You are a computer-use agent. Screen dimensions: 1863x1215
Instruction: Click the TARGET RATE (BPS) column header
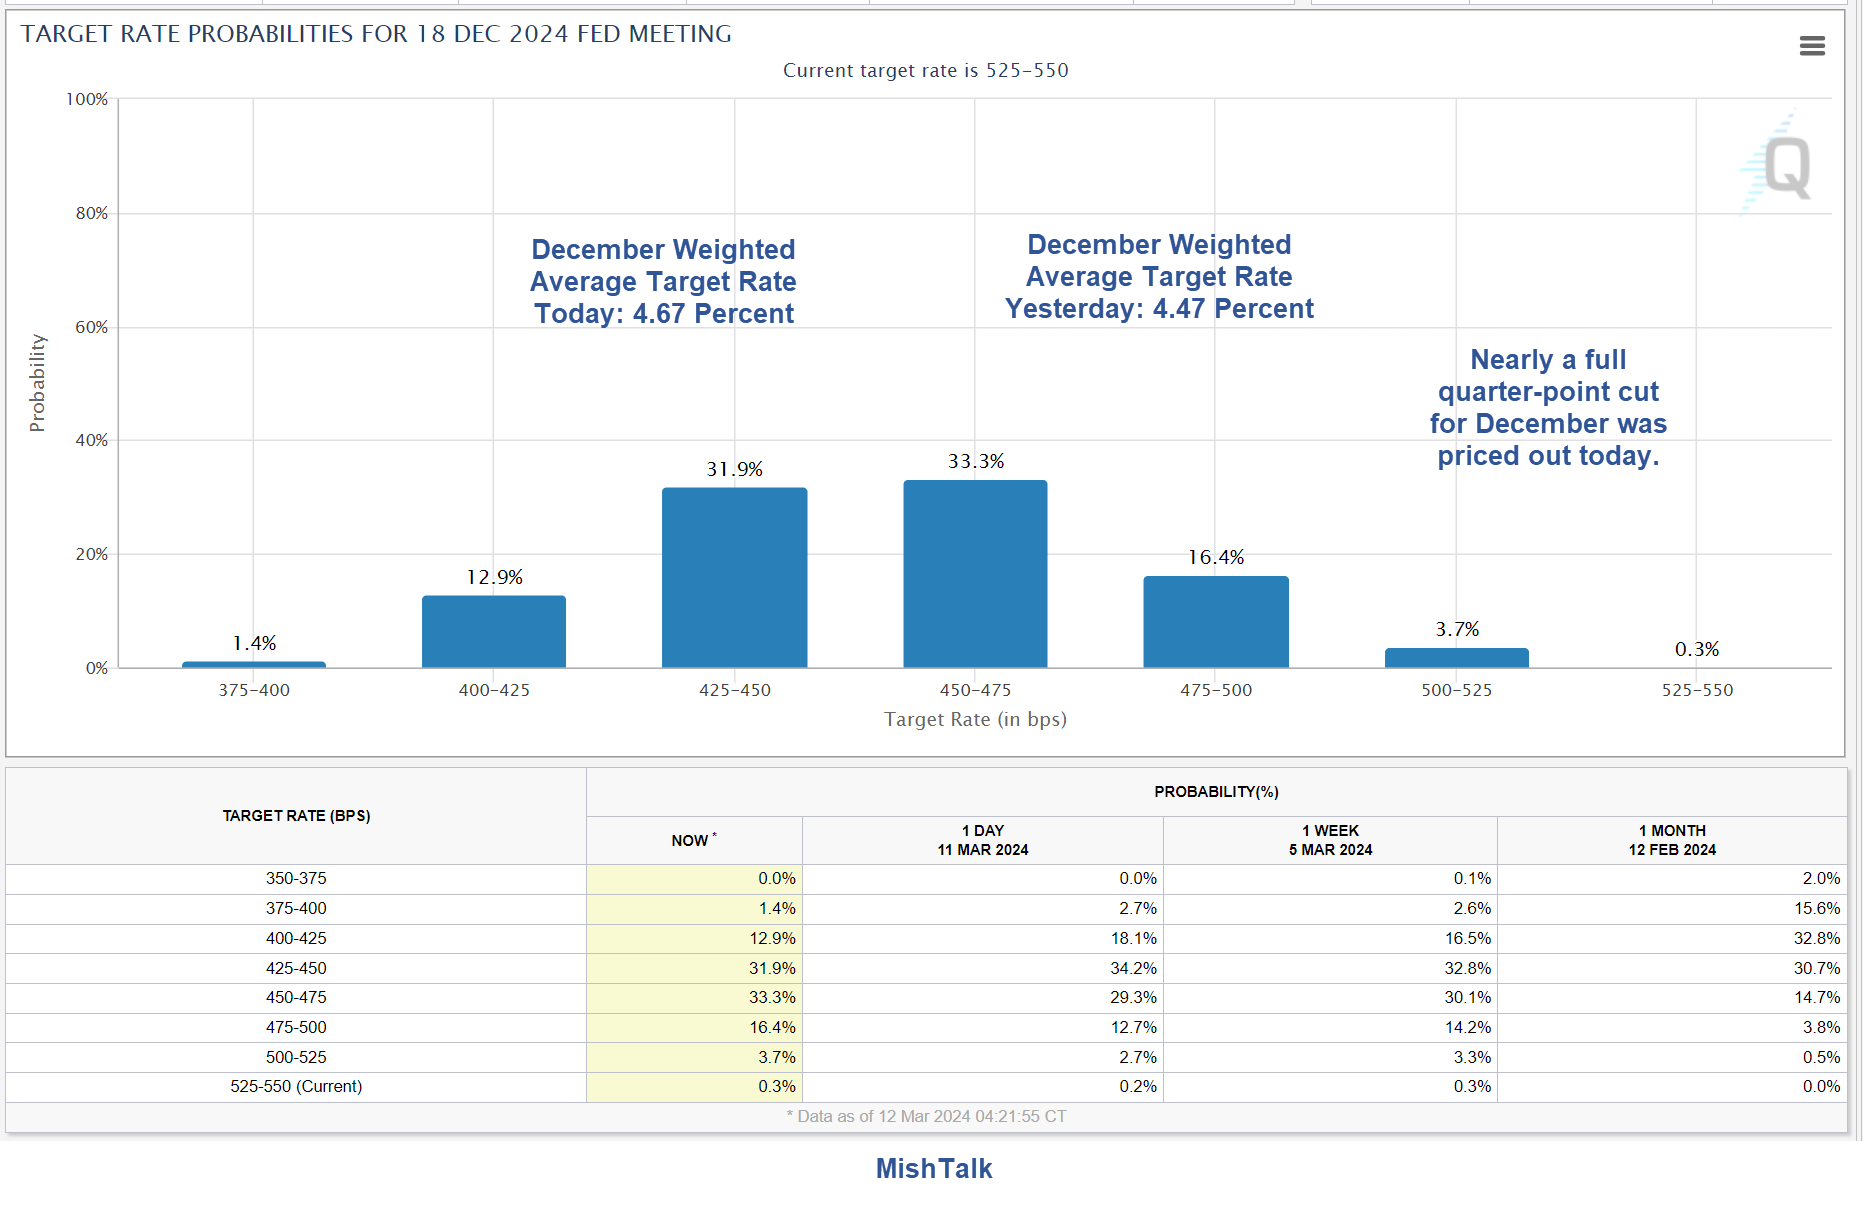click(296, 816)
